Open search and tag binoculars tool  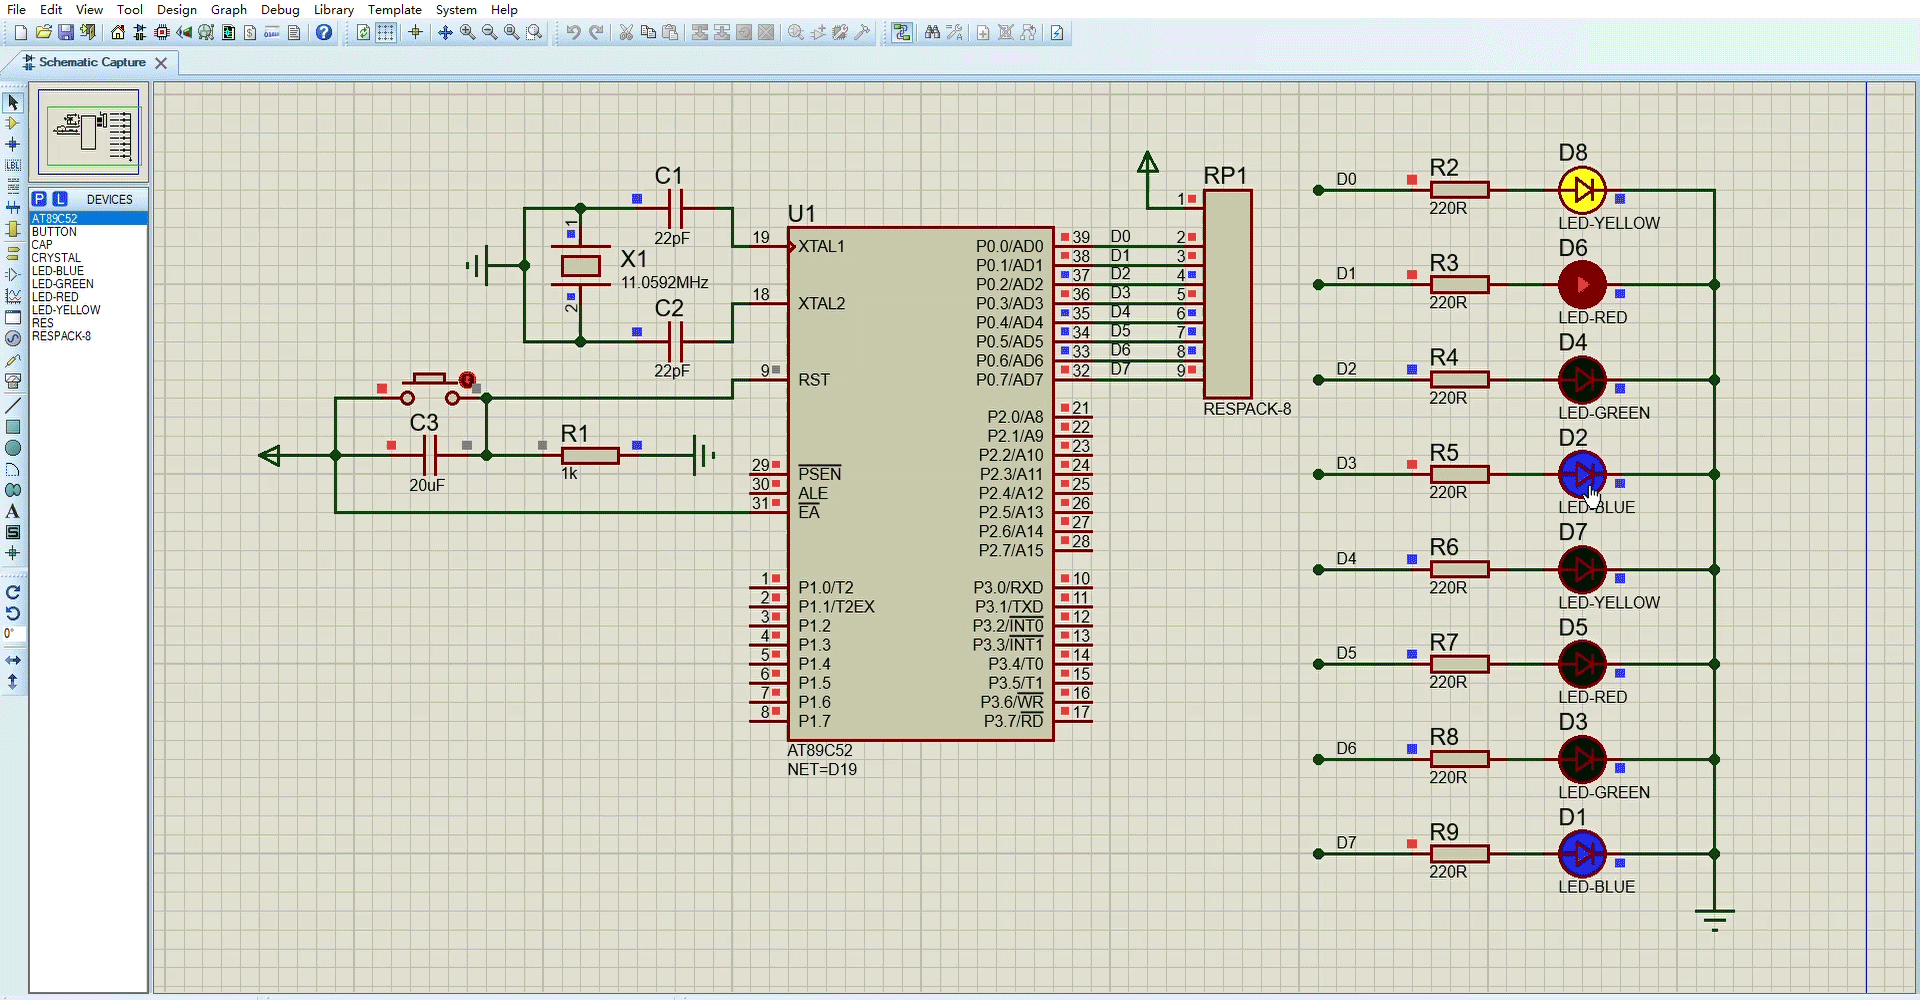coord(932,33)
